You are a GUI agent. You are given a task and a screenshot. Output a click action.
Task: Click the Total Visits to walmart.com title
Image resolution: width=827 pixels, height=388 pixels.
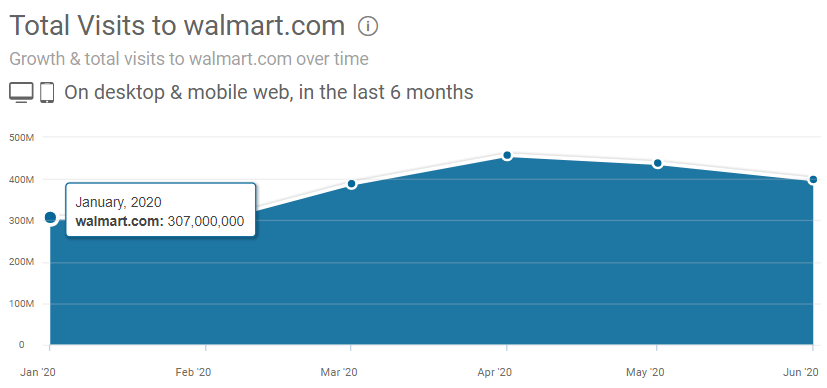177,26
